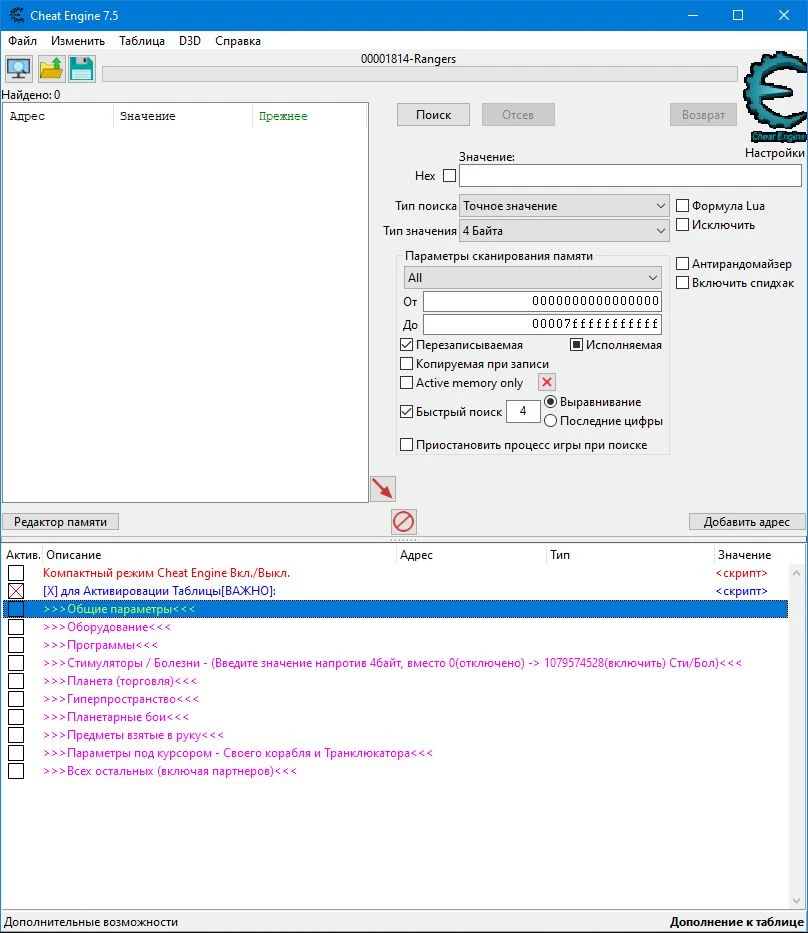Expand Планета (торговля) group checkbox
The height and width of the screenshot is (933, 808).
click(16, 681)
